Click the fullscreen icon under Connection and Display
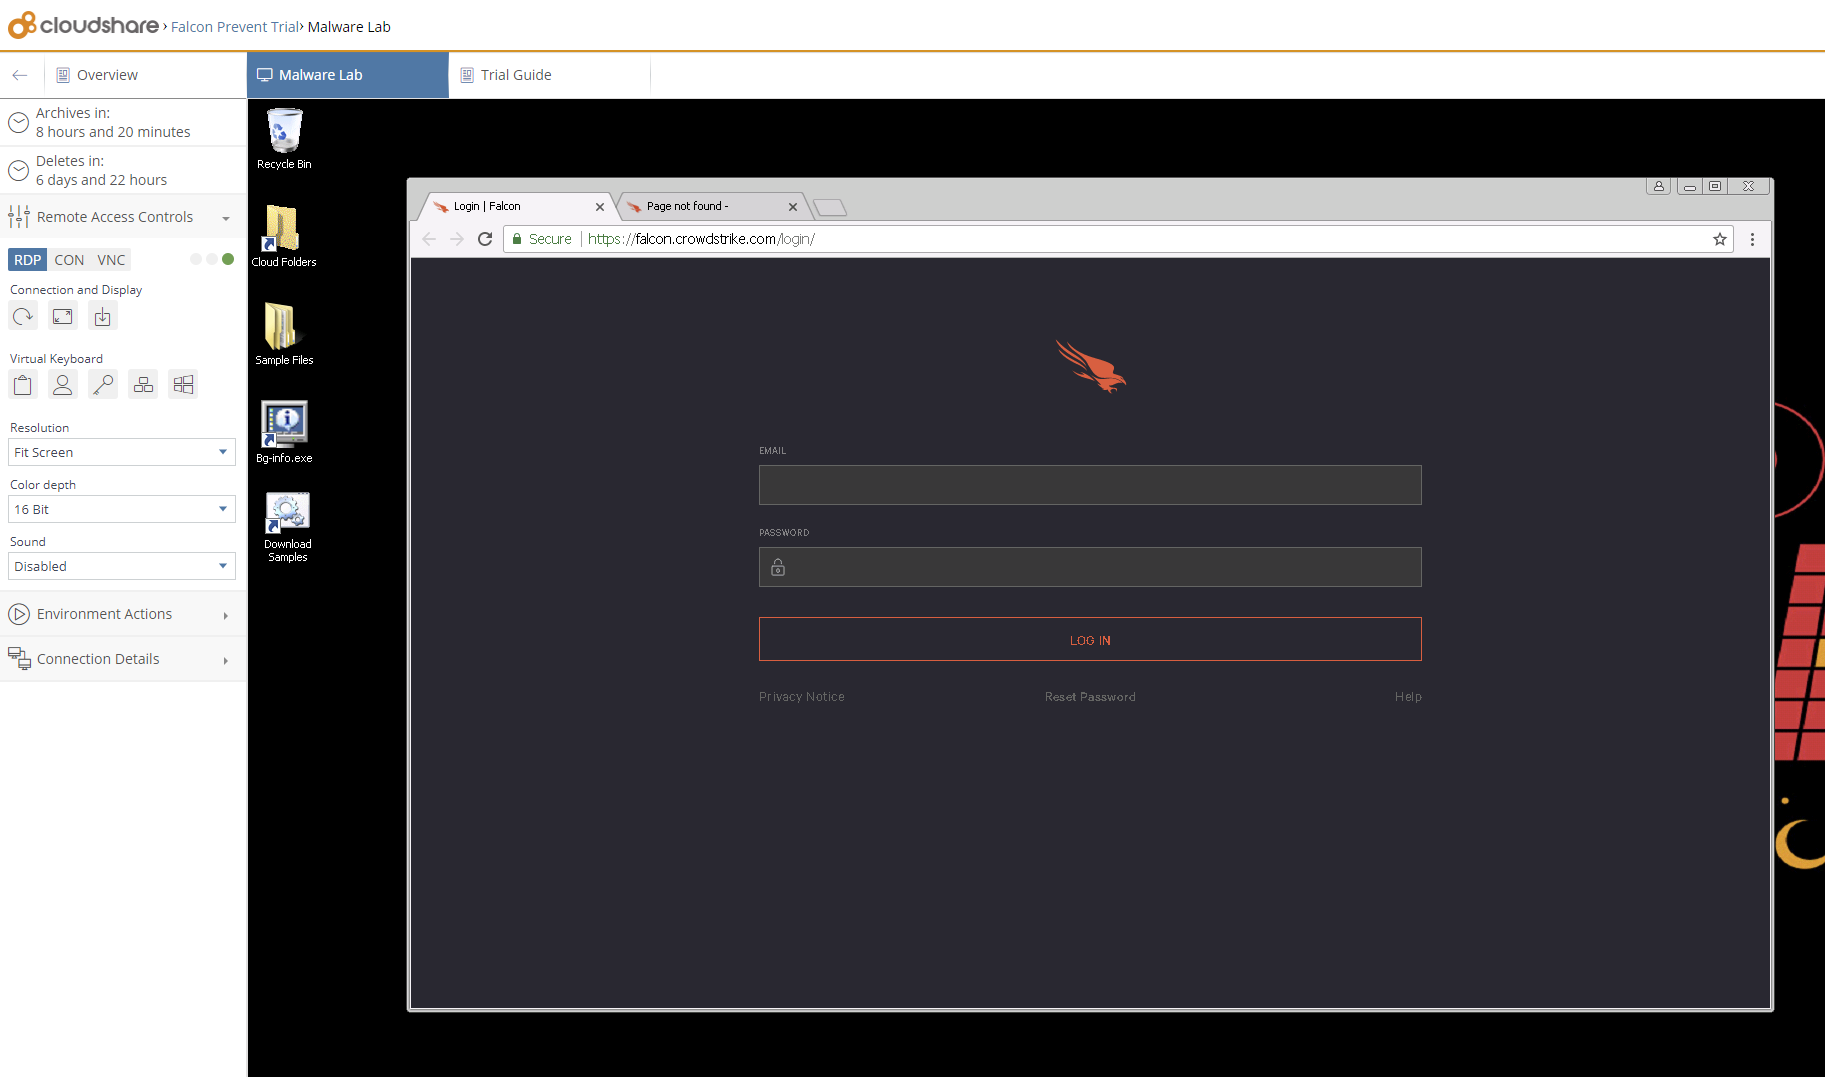The height and width of the screenshot is (1077, 1825). [63, 317]
